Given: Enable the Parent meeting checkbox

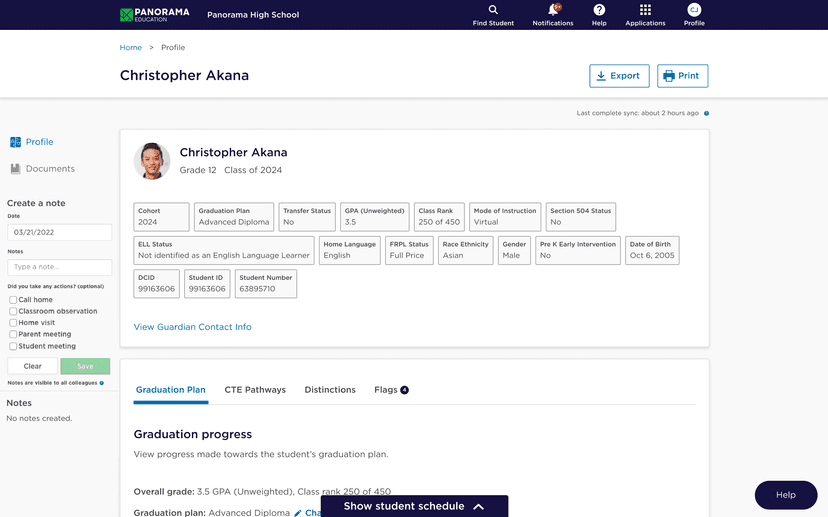Looking at the screenshot, I should tap(13, 335).
